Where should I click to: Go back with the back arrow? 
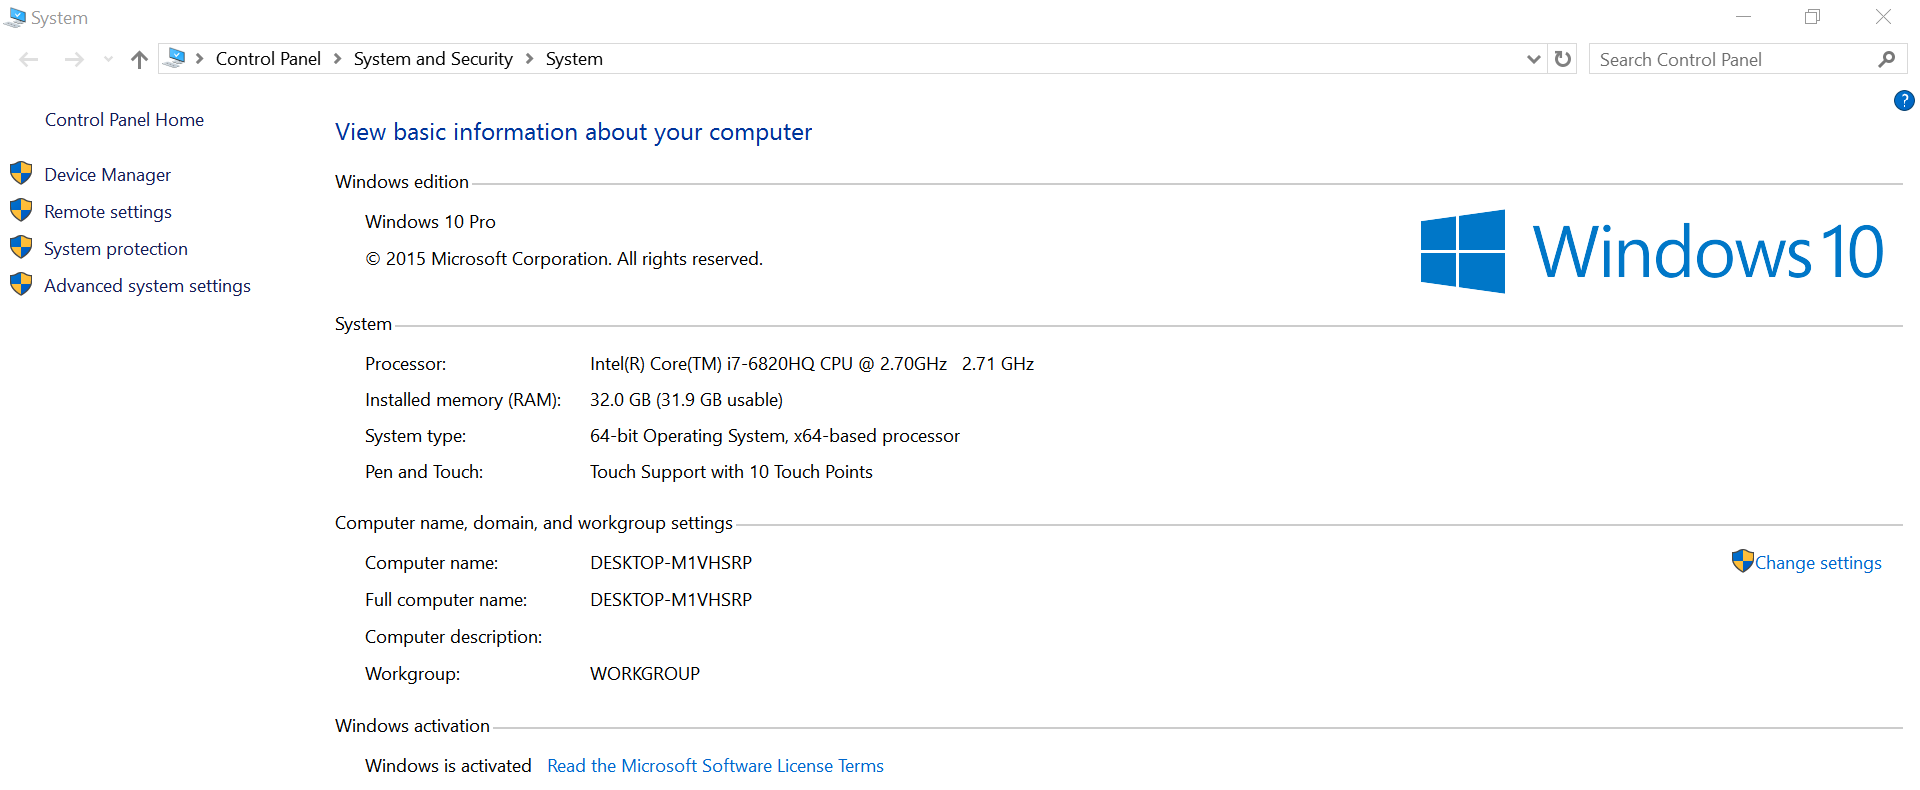(29, 59)
